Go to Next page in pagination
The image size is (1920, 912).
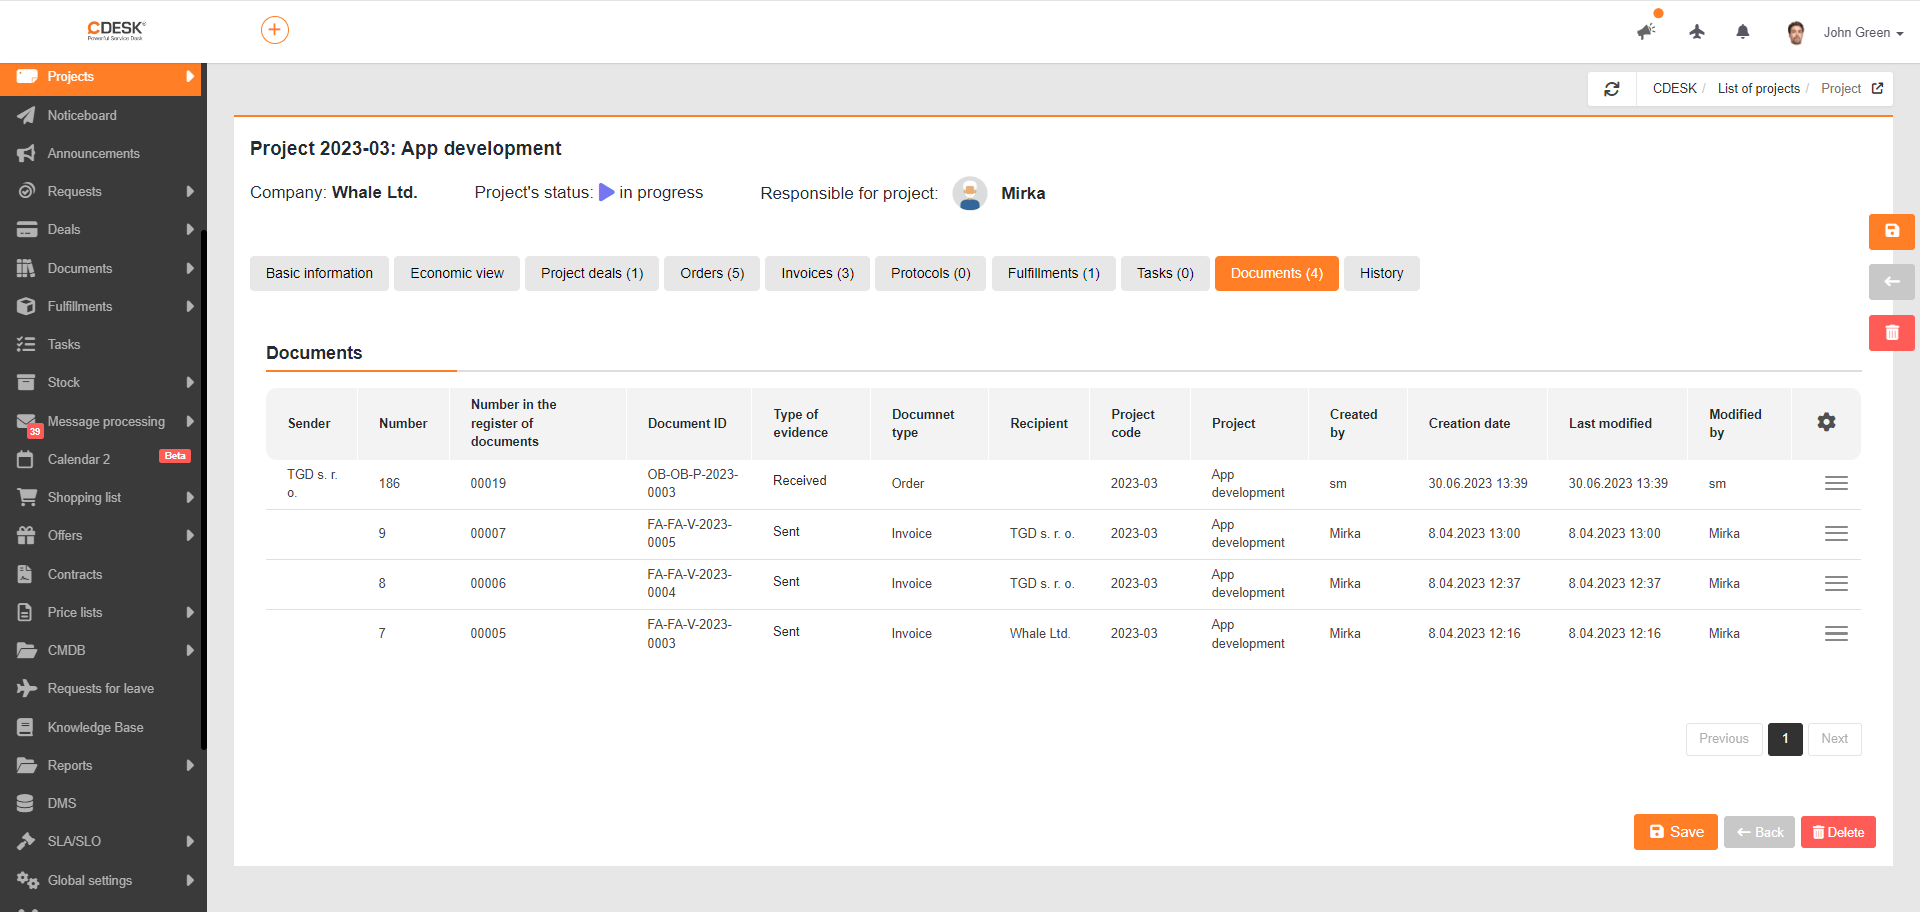(1835, 739)
